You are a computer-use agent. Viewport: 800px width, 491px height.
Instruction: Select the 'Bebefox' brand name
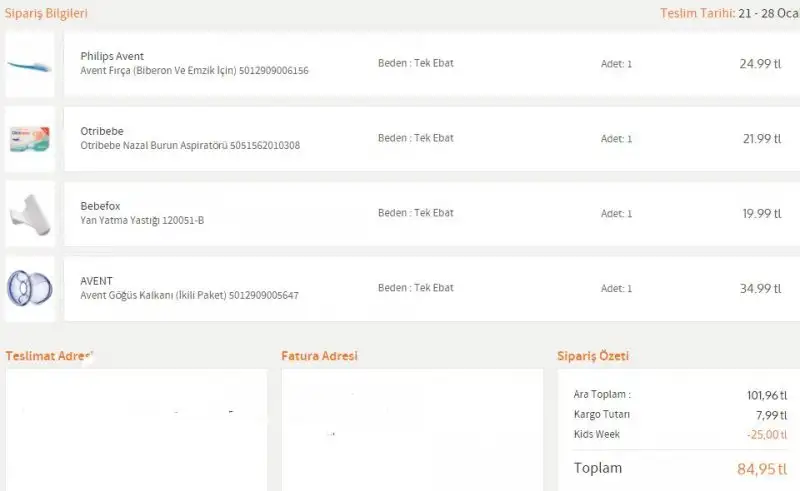100,206
